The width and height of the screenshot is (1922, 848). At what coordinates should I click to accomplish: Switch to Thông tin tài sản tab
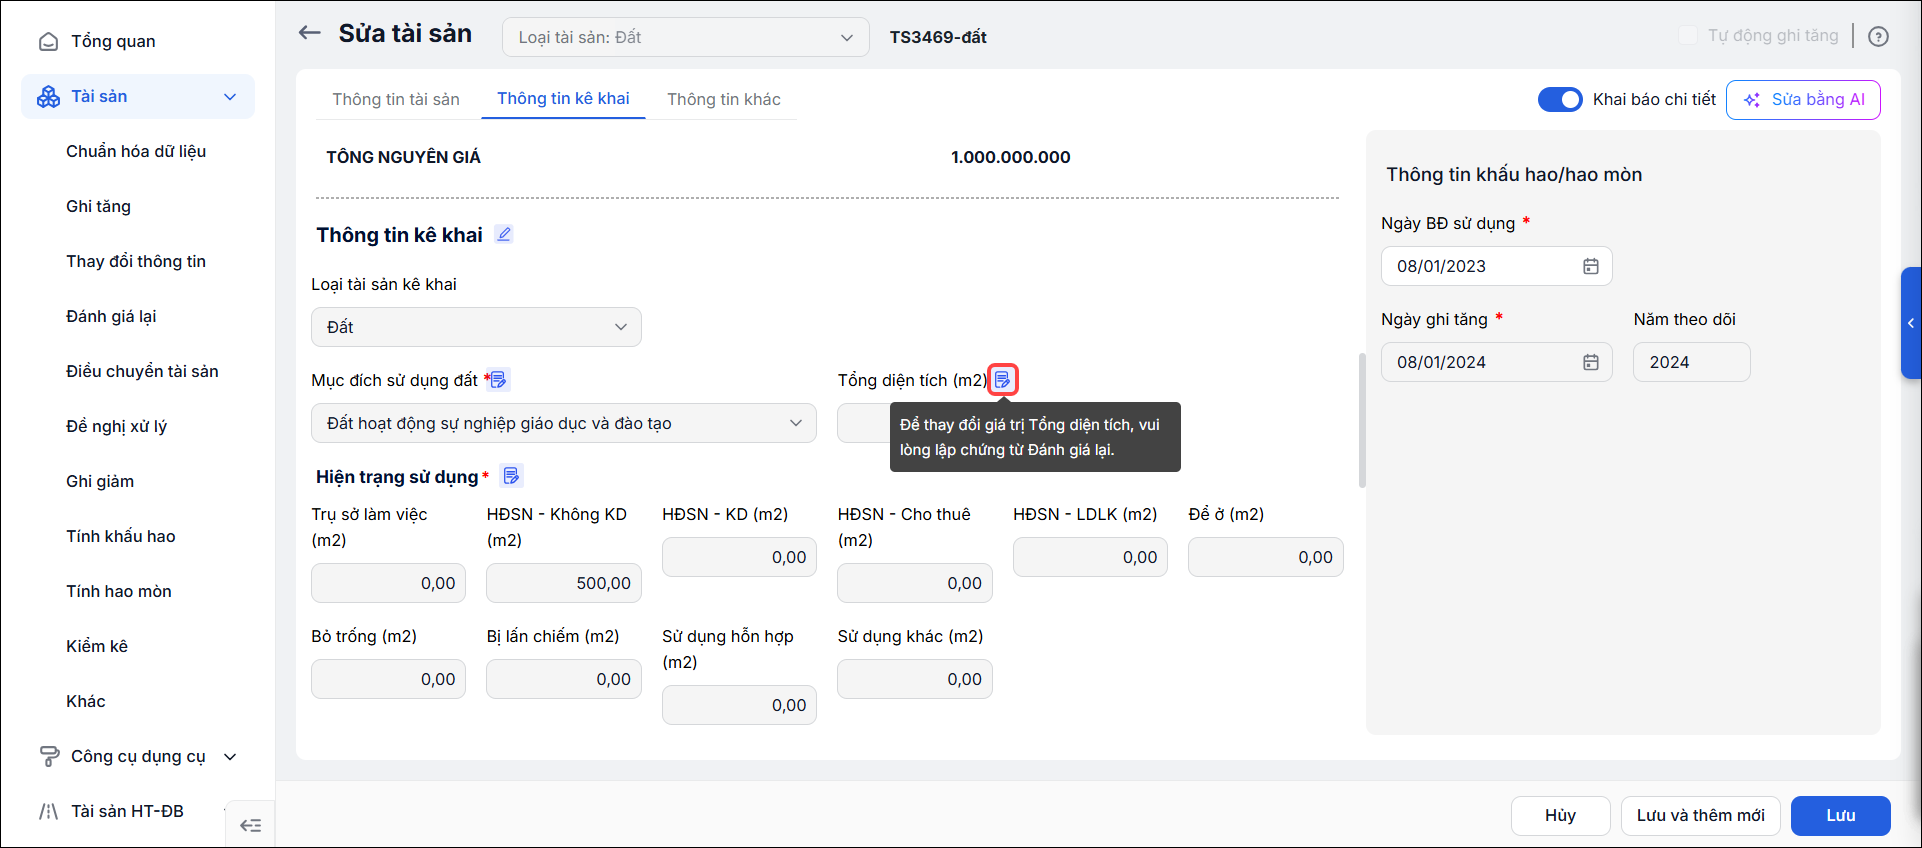[x=396, y=99]
